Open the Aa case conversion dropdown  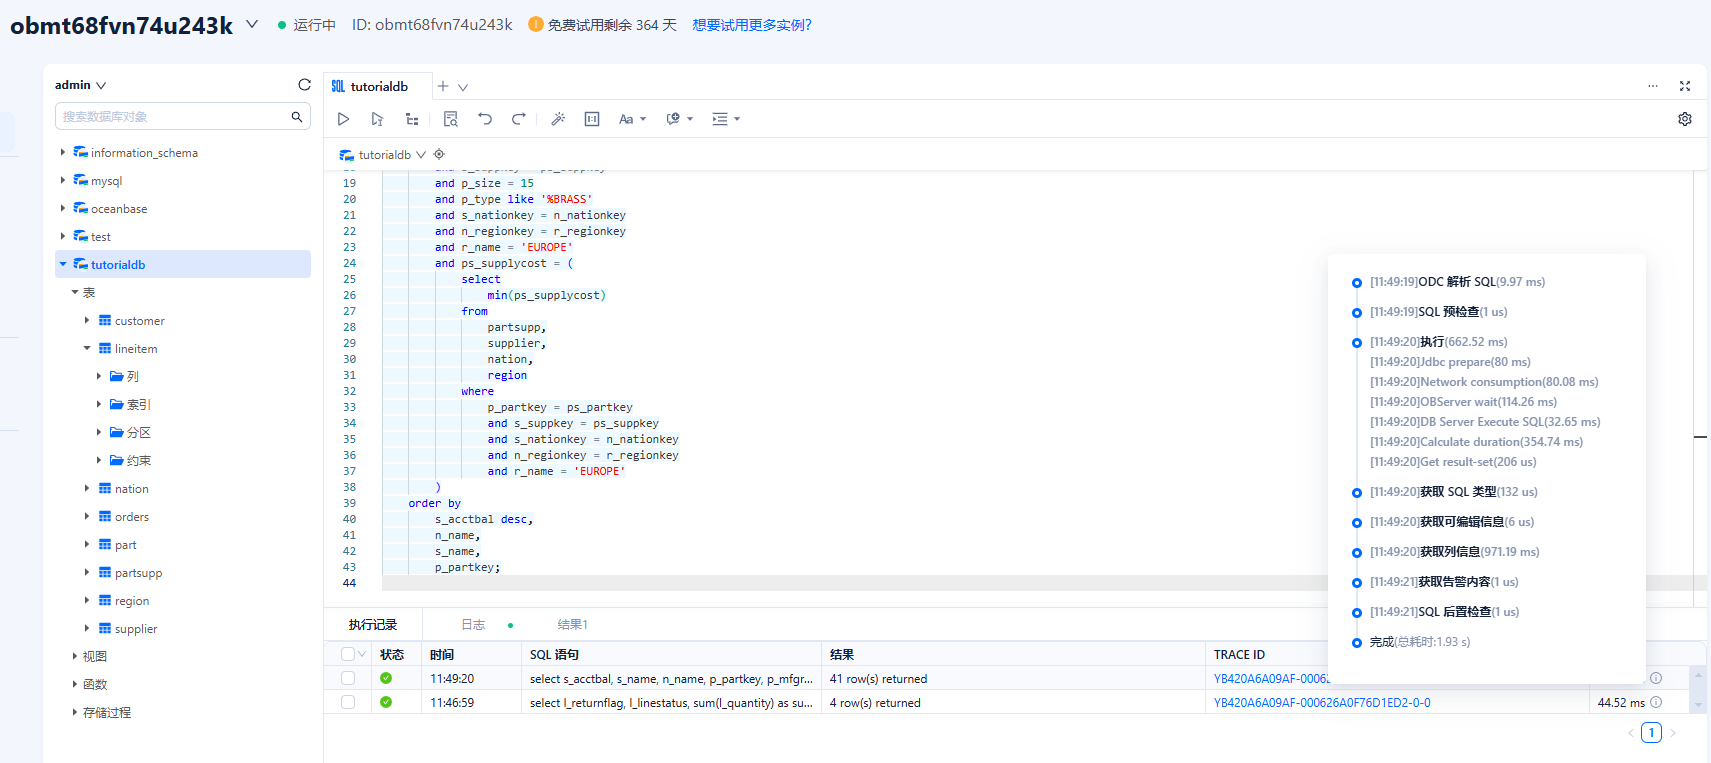pos(632,119)
